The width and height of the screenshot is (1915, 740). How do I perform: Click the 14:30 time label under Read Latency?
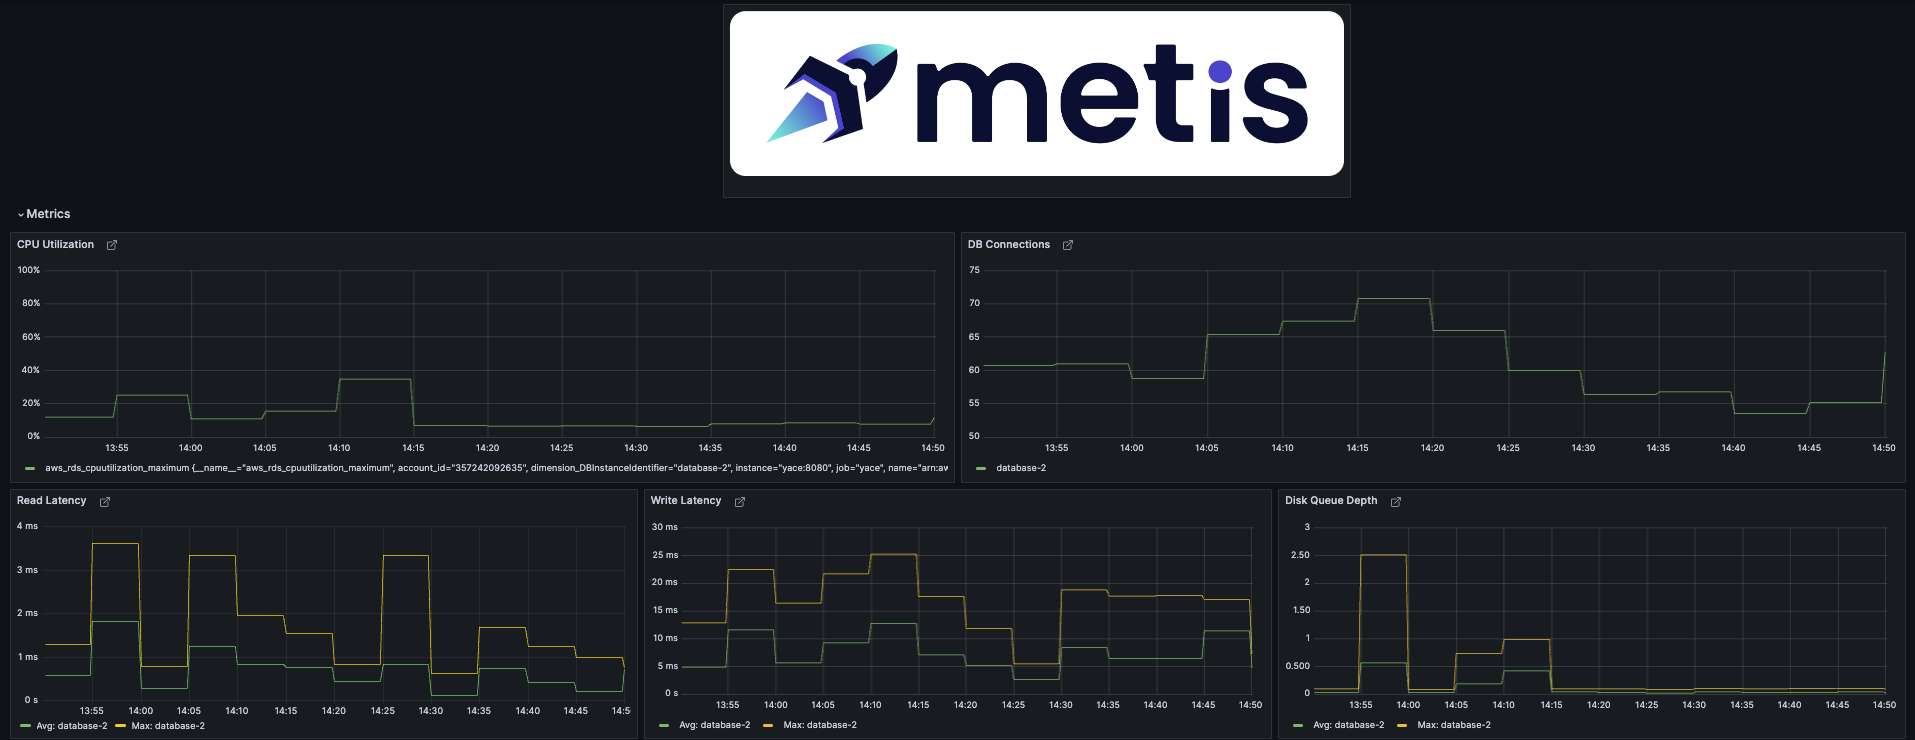pos(430,711)
